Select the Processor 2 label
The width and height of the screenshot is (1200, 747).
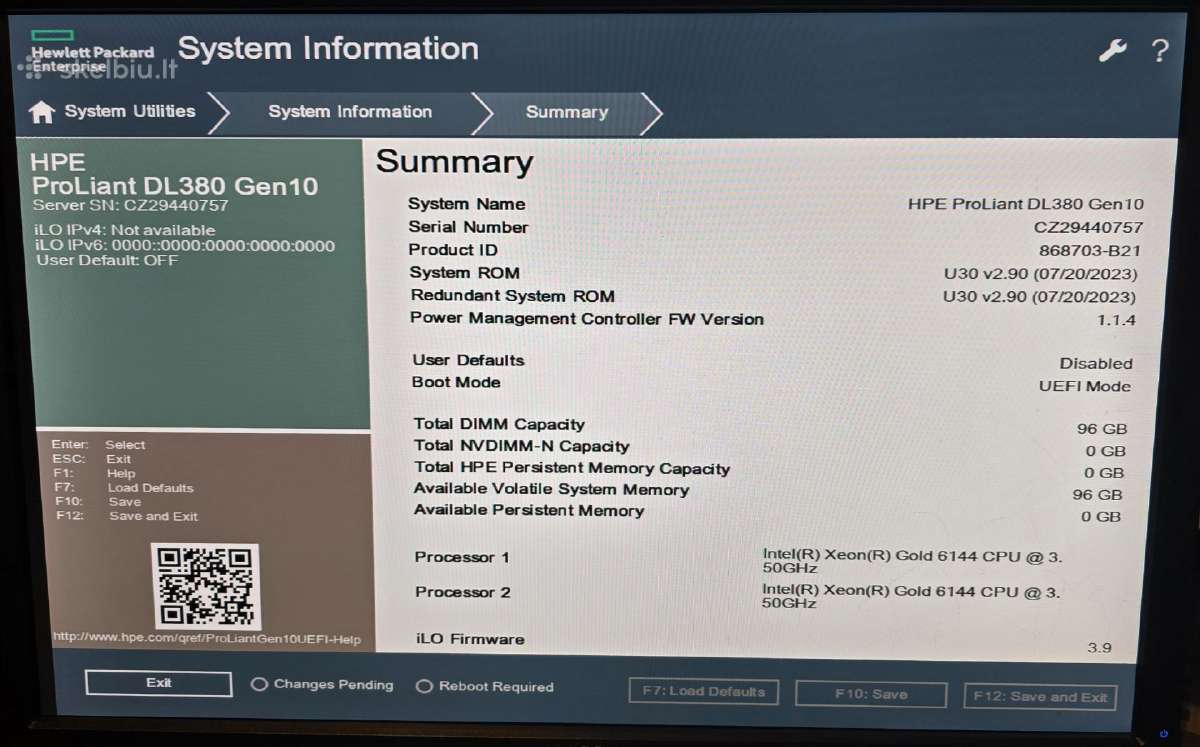tap(463, 592)
